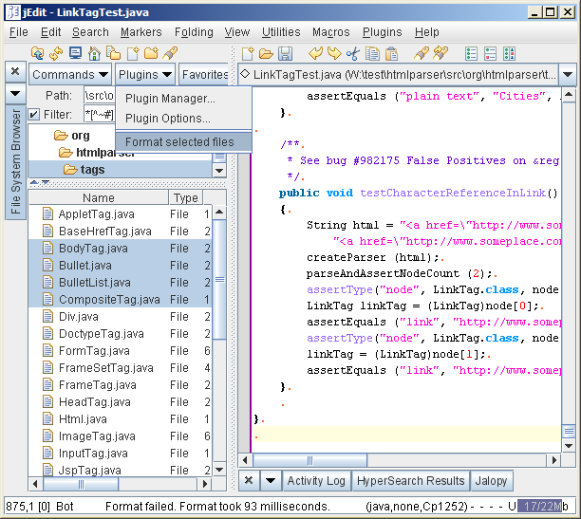Screen dimensions: 581x519
Task: Collapse the split pane using the up triangle
Action: [x=34, y=182]
